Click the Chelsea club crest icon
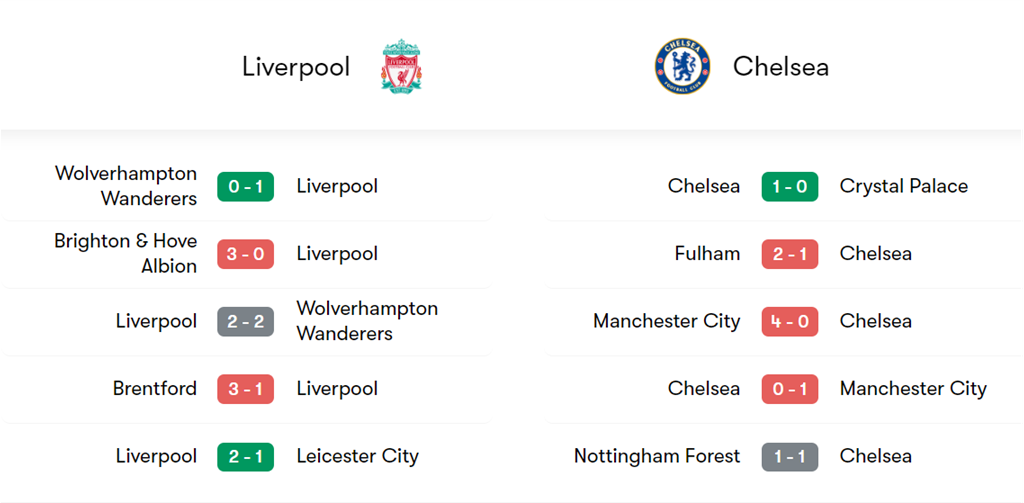 click(682, 67)
